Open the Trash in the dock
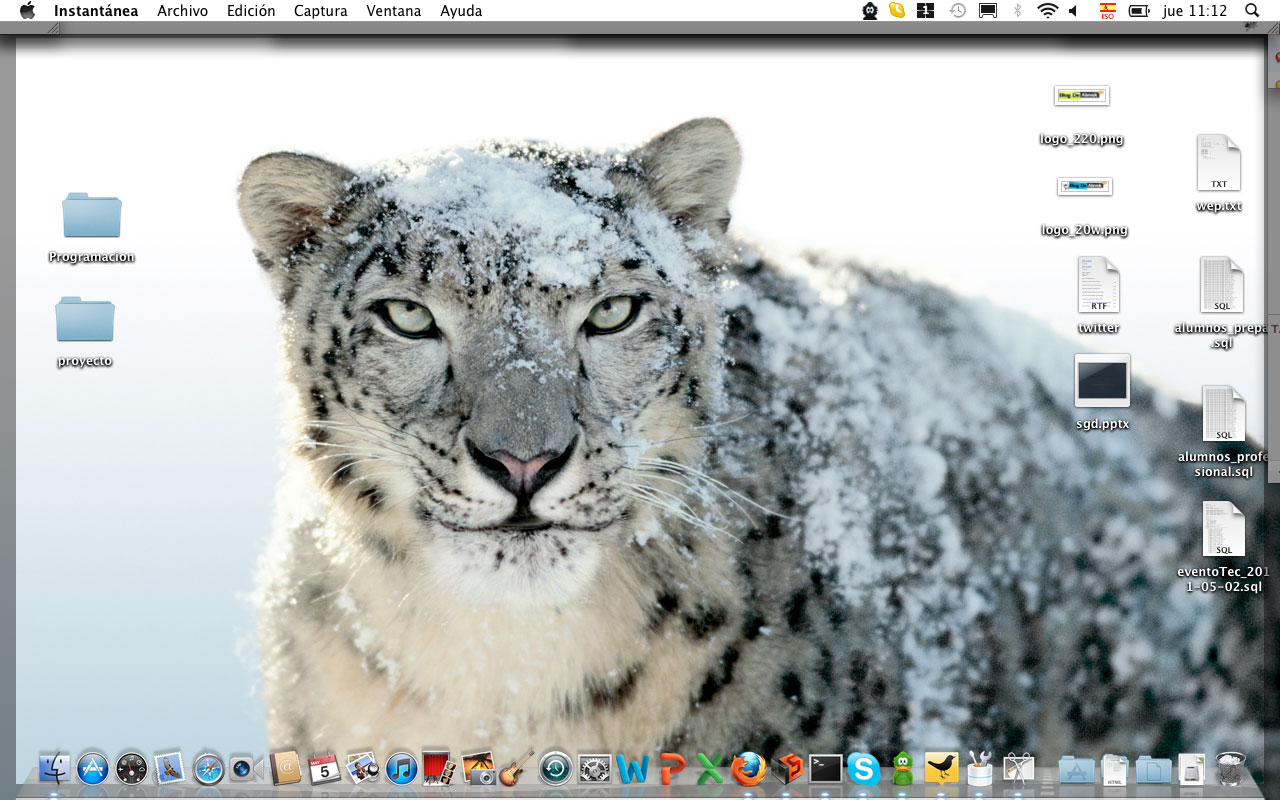Screen dimensions: 1280x800 pyautogui.click(x=1230, y=768)
